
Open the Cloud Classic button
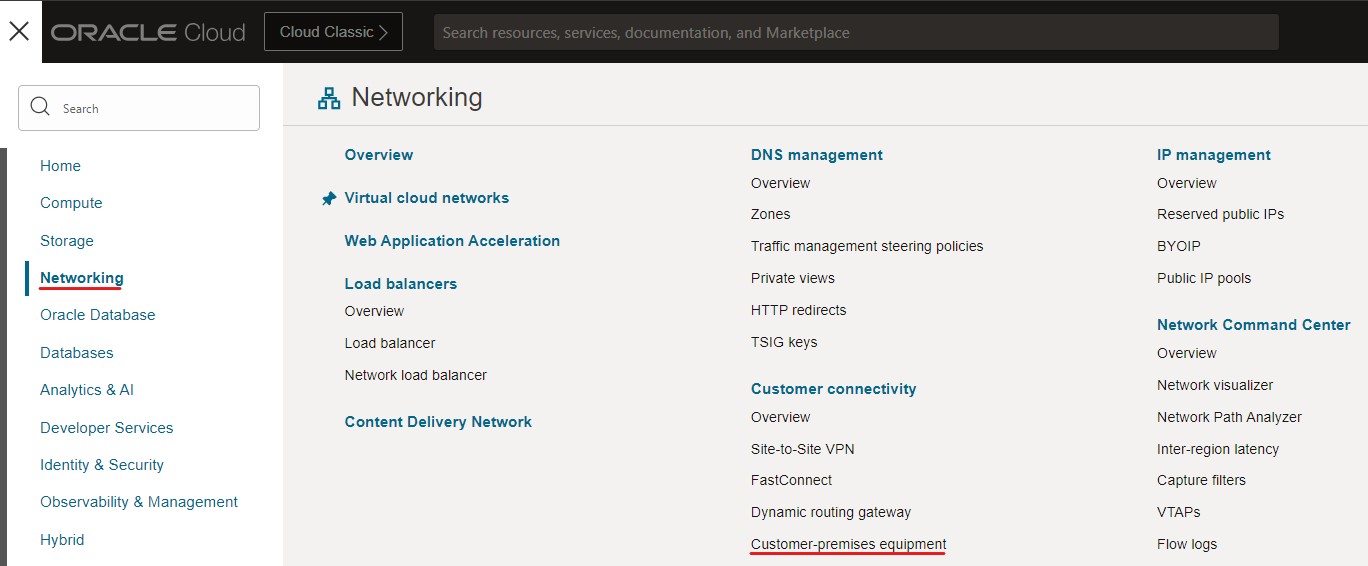[333, 32]
